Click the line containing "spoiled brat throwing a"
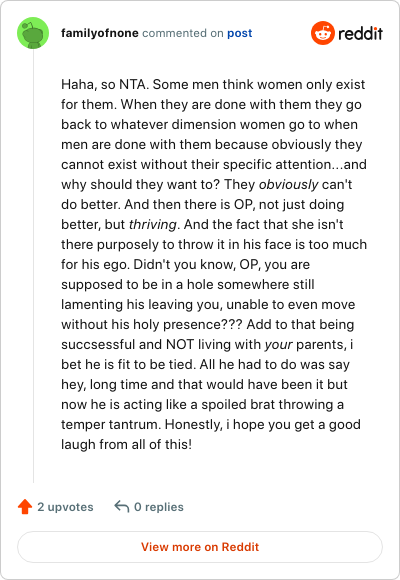Viewport: 400px width, 580px height. (202, 404)
